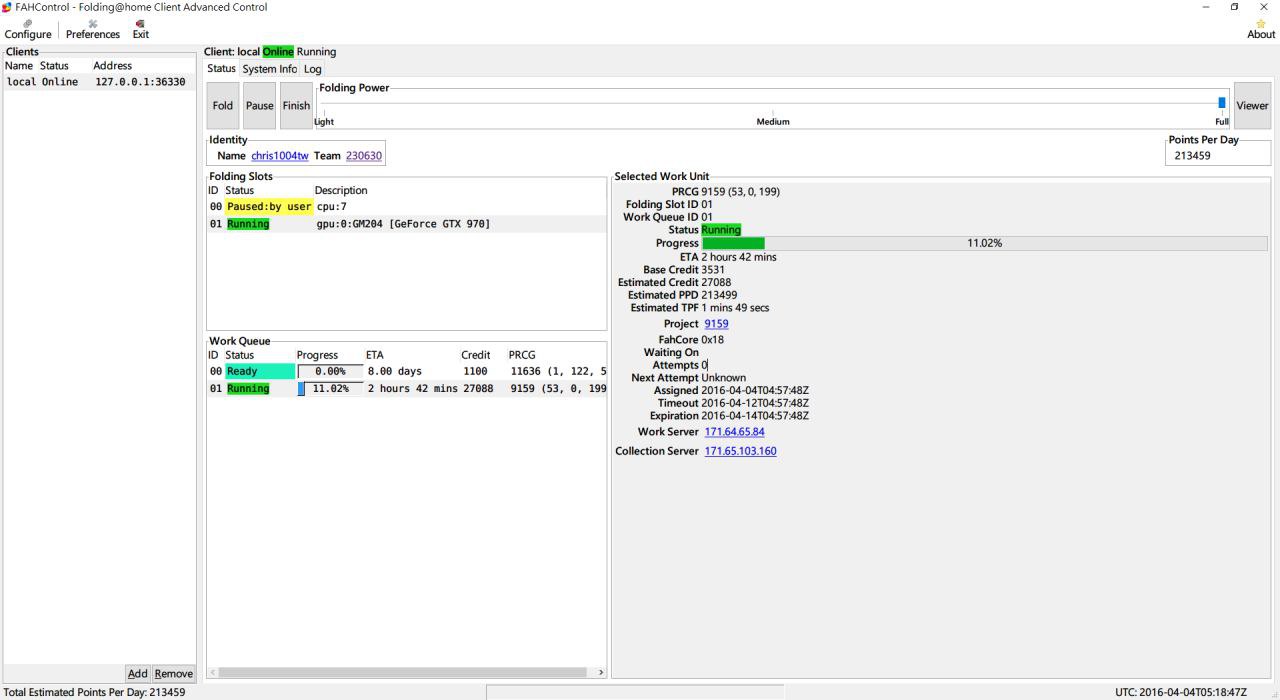The image size is (1280, 700).
Task: Select folding slot 00 Paused:by user
Action: tap(406, 207)
